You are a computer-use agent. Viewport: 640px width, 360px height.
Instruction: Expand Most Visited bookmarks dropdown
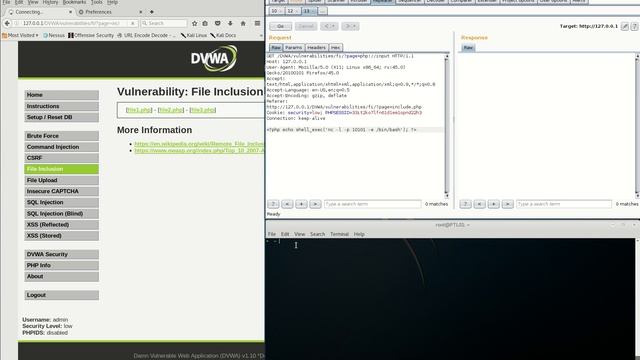tap(20, 36)
